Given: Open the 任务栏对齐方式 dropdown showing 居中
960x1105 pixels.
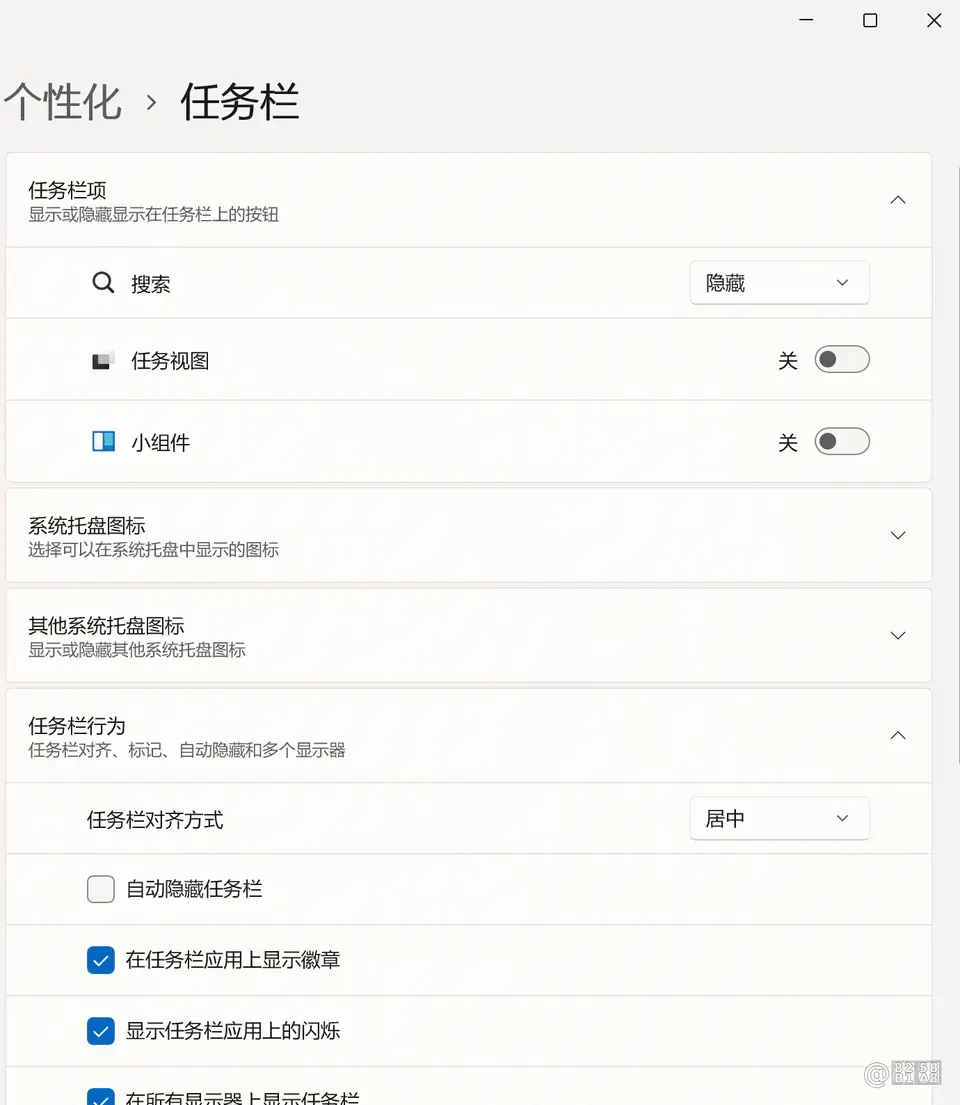Looking at the screenshot, I should coord(779,818).
